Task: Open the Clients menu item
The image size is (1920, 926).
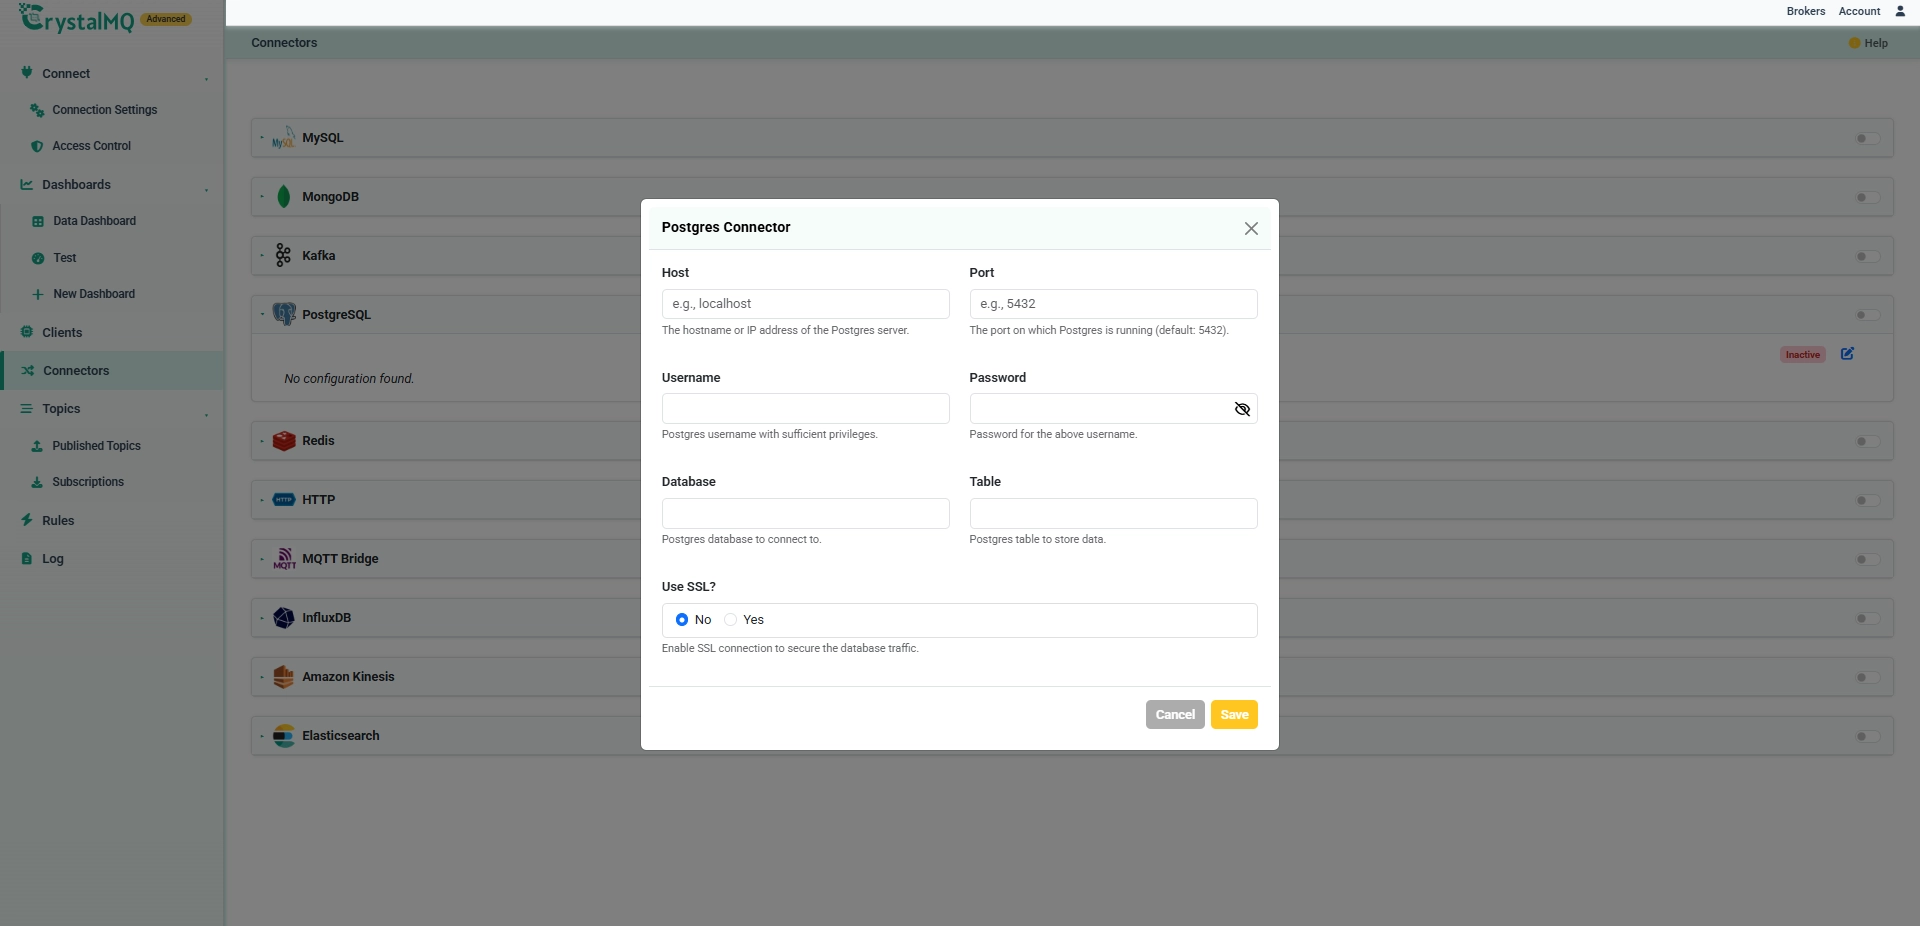Action: (62, 333)
